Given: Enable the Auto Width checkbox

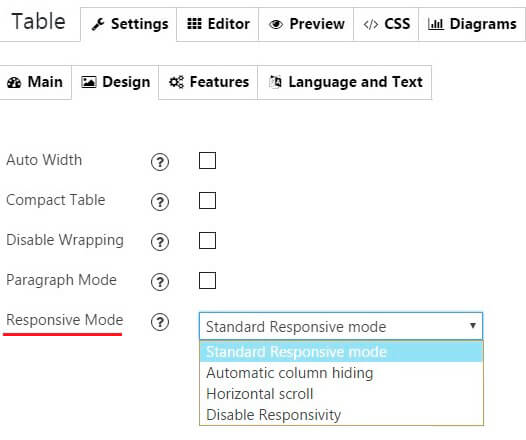Looking at the screenshot, I should click(x=207, y=160).
